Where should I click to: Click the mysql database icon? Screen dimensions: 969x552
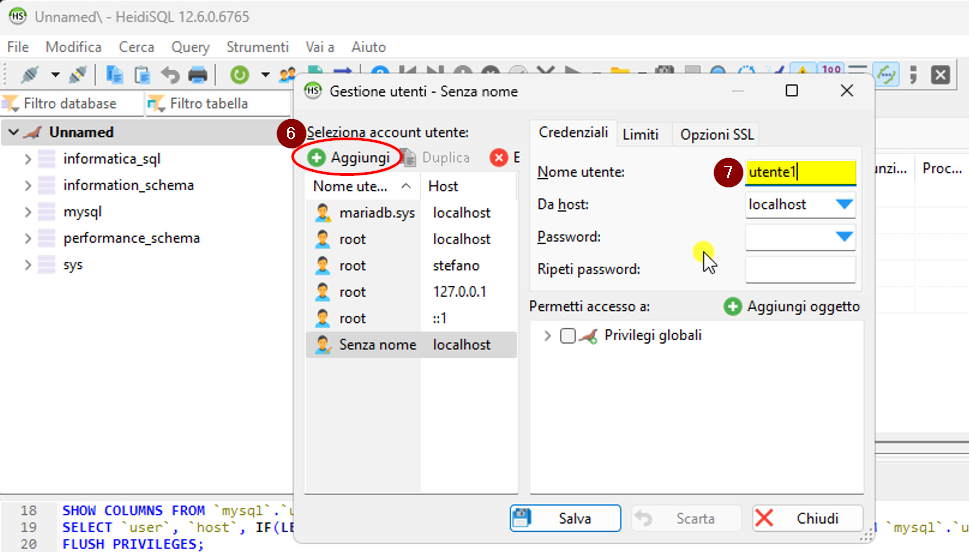[x=46, y=212]
